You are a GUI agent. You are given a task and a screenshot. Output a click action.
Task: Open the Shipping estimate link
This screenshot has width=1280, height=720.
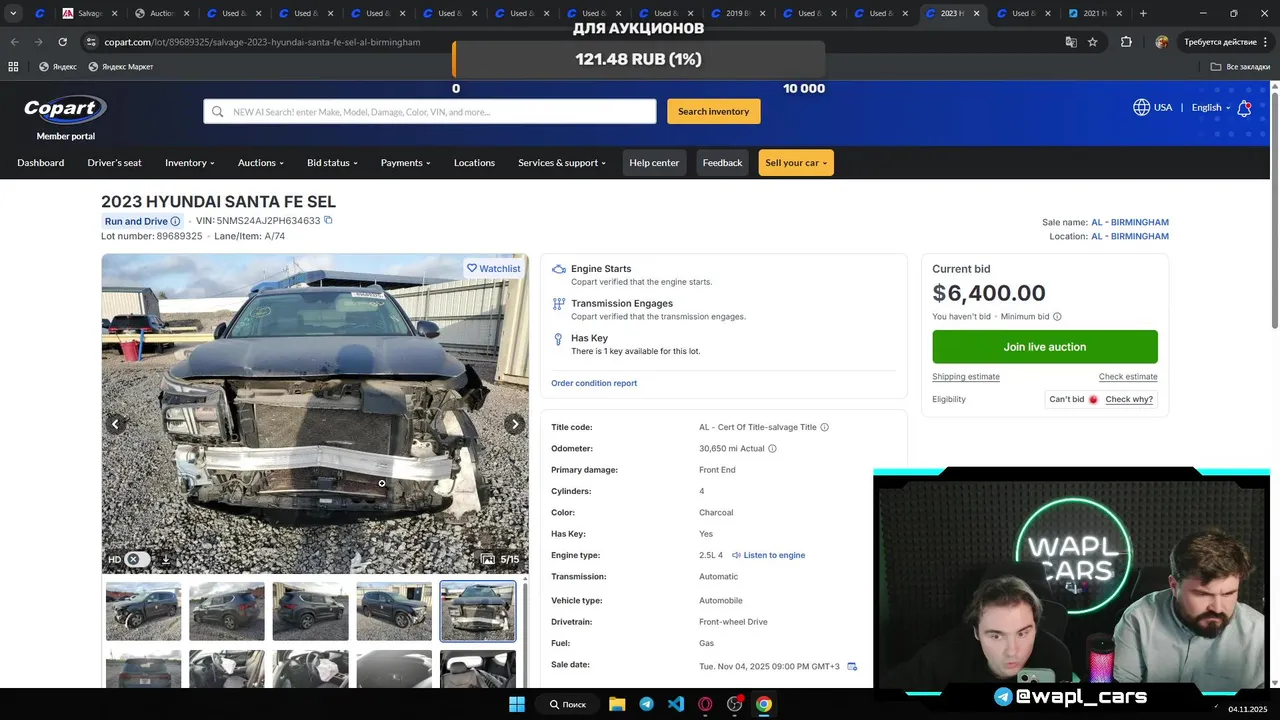(x=966, y=377)
